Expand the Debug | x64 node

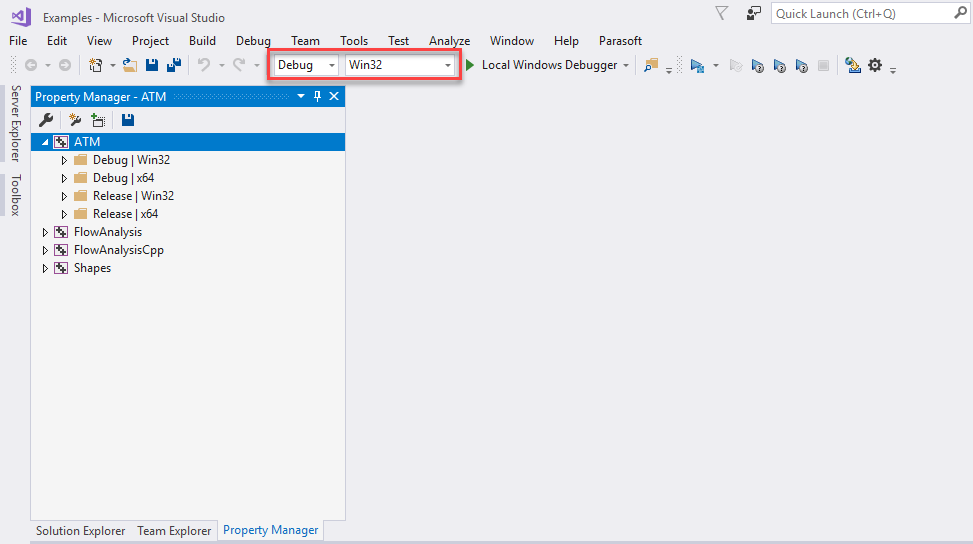[x=64, y=178]
